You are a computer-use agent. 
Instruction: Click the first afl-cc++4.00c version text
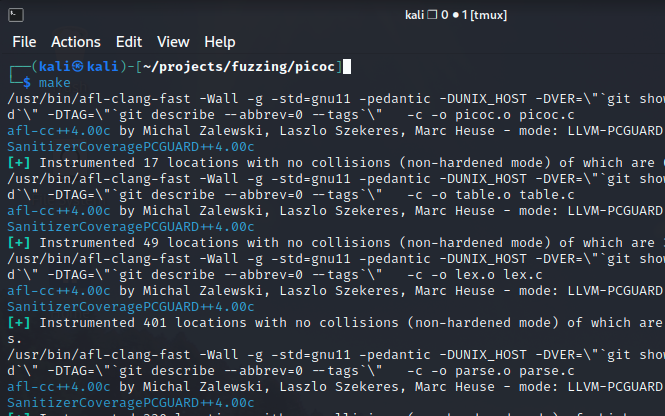tap(59, 131)
